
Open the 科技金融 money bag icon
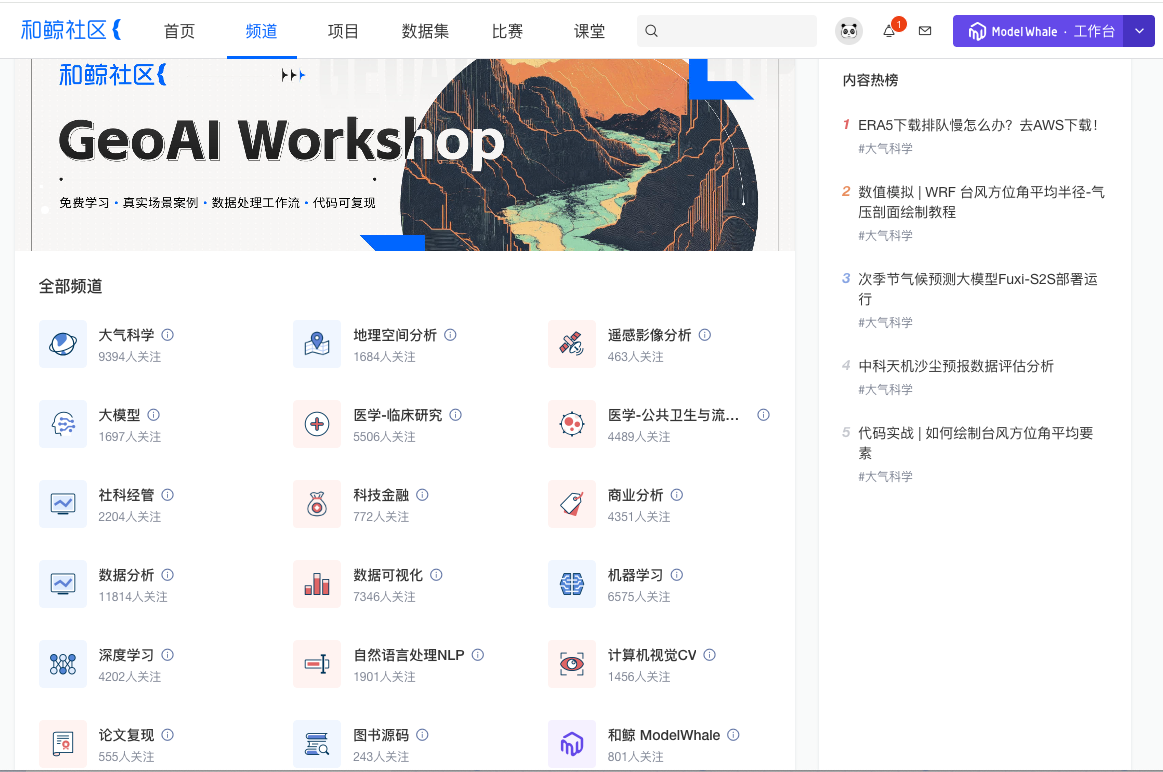click(317, 504)
